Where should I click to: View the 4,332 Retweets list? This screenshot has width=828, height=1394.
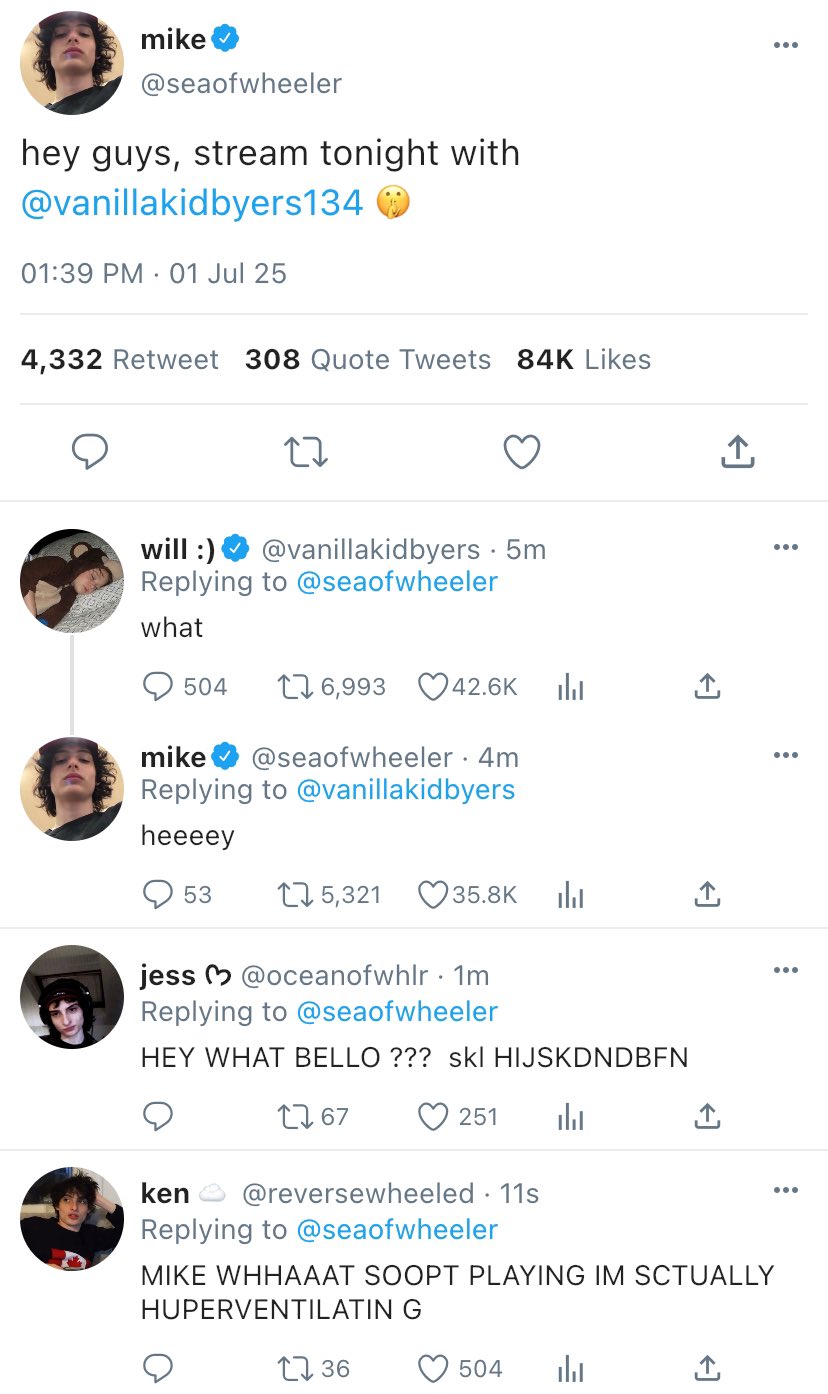tap(120, 360)
